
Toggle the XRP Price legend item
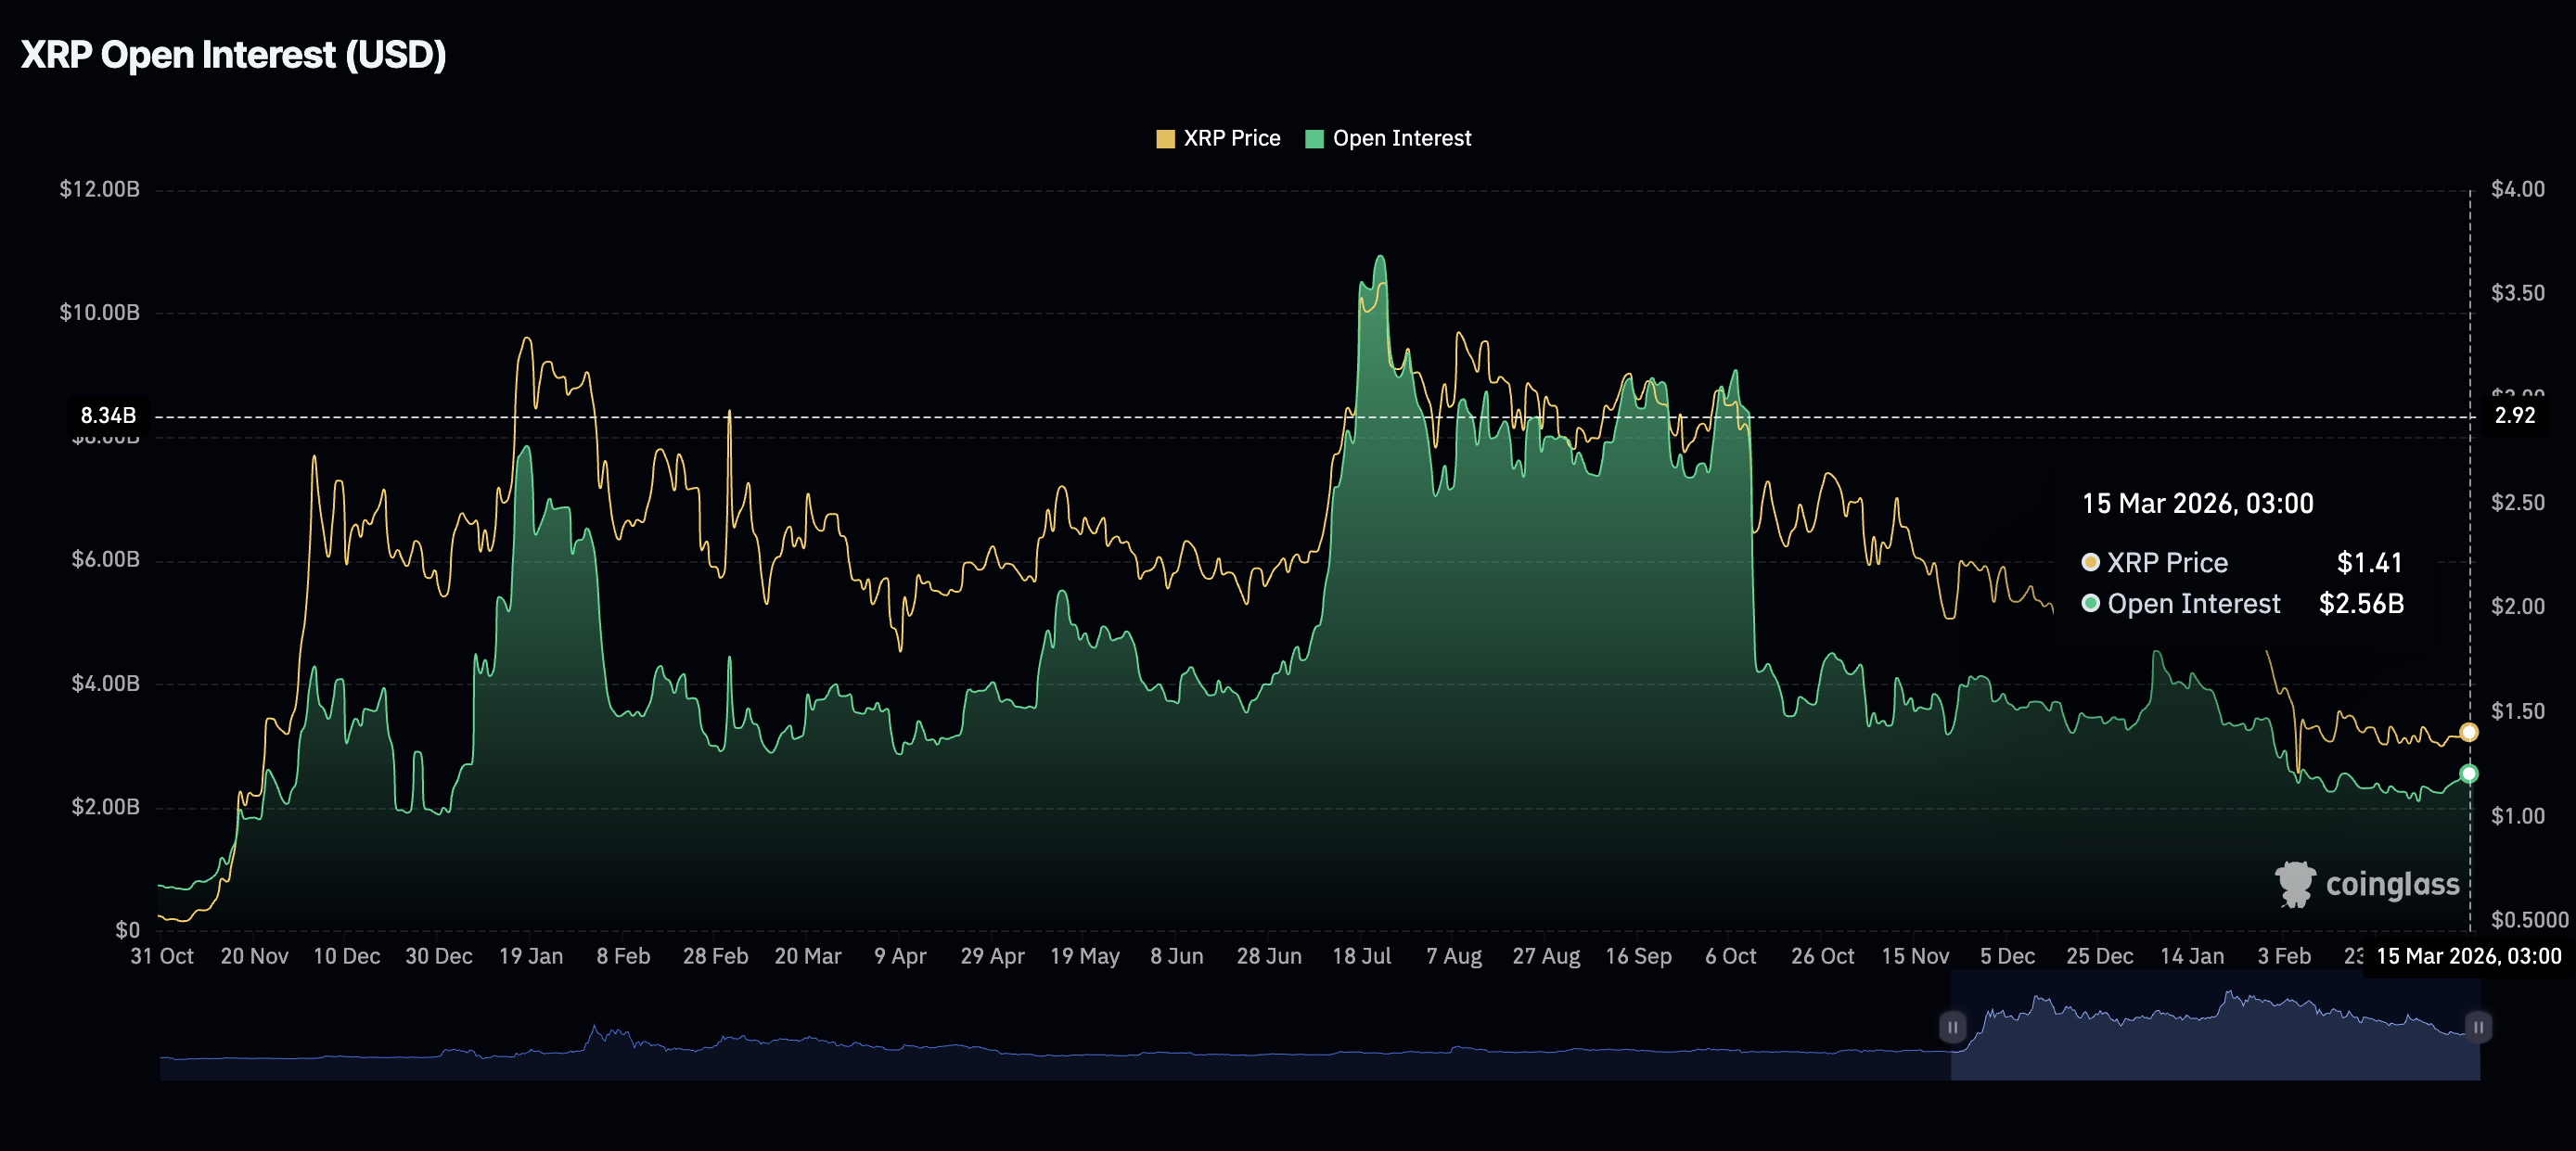click(x=1230, y=138)
